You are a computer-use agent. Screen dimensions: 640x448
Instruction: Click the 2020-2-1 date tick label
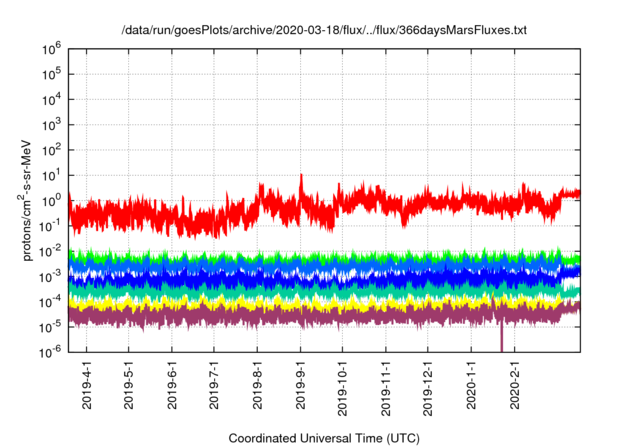click(515, 386)
